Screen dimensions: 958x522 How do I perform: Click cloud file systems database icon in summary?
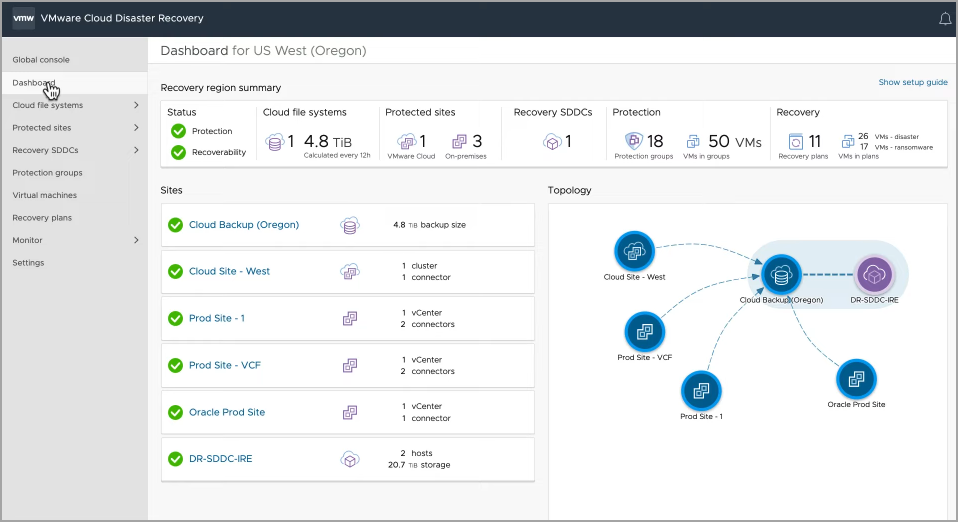pos(275,142)
